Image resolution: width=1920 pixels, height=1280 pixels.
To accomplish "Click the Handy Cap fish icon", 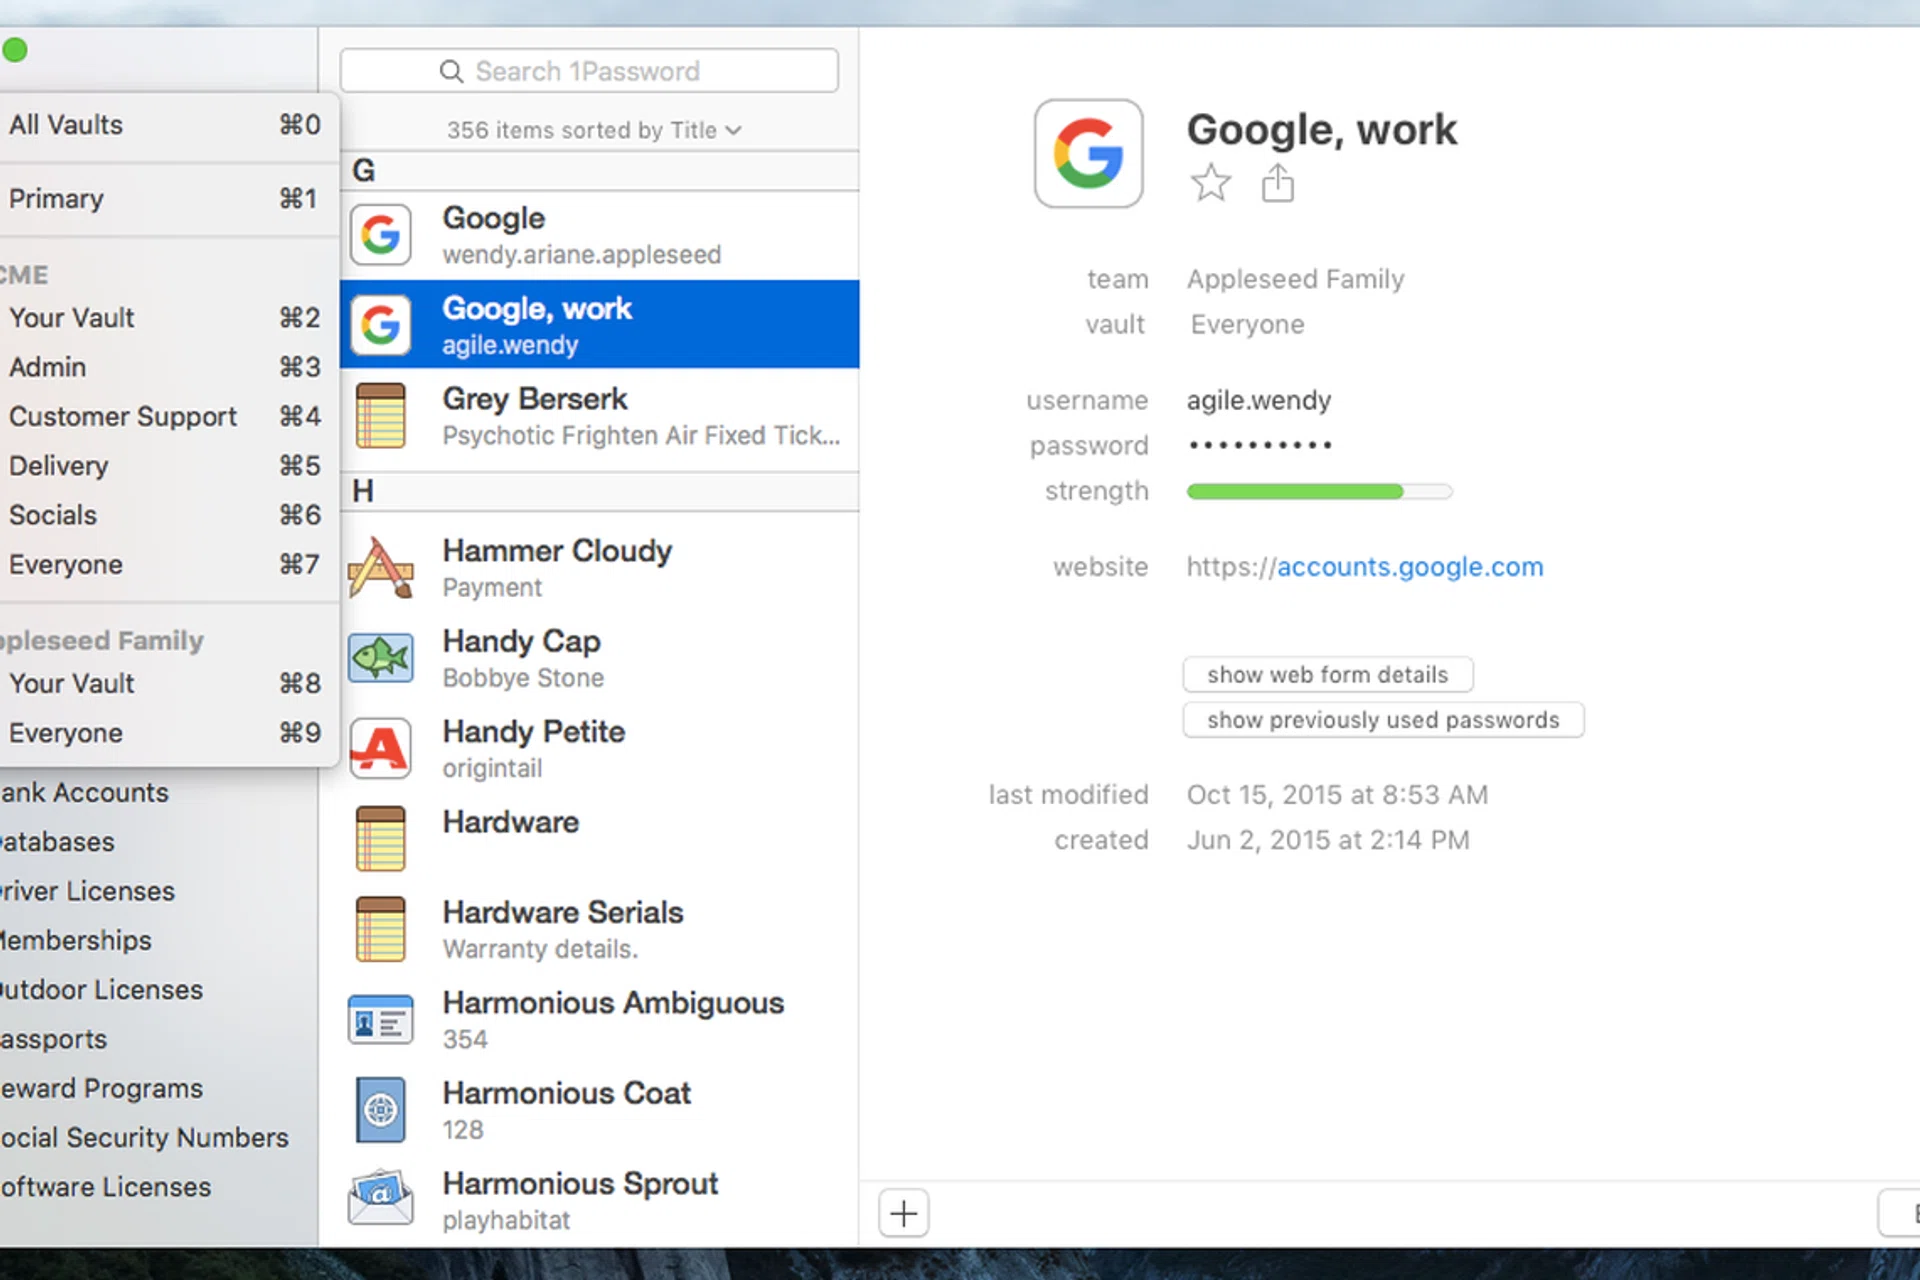I will point(381,657).
